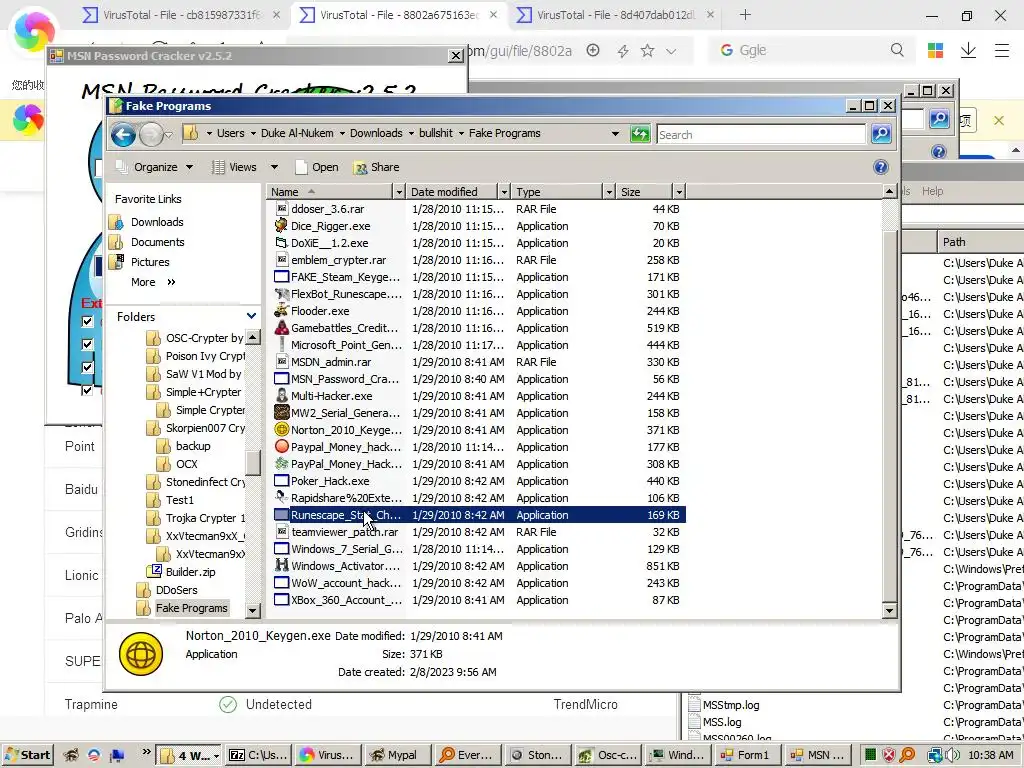This screenshot has width=1024, height=768.
Task: Refresh the Fake Programs folder view
Action: 640,135
